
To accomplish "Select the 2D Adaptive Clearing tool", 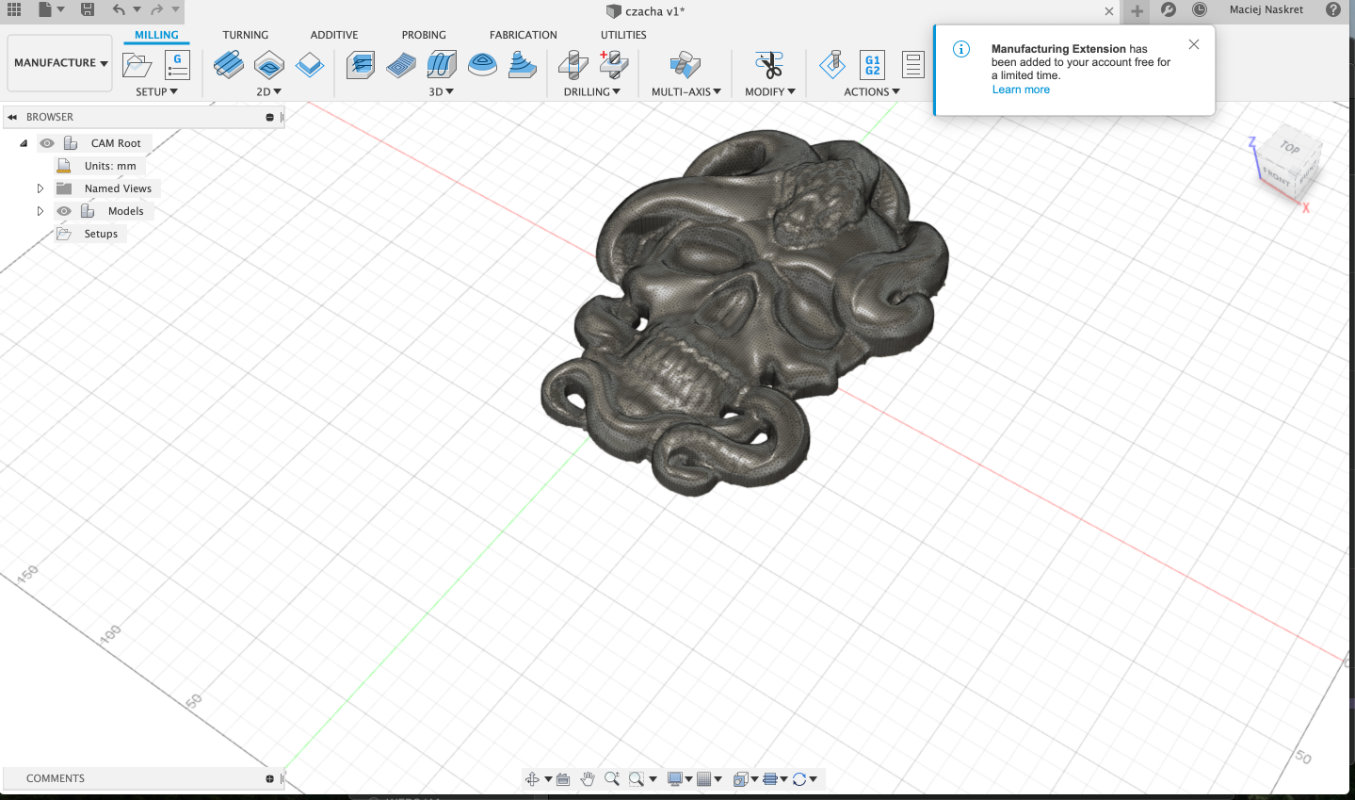I will click(228, 66).
